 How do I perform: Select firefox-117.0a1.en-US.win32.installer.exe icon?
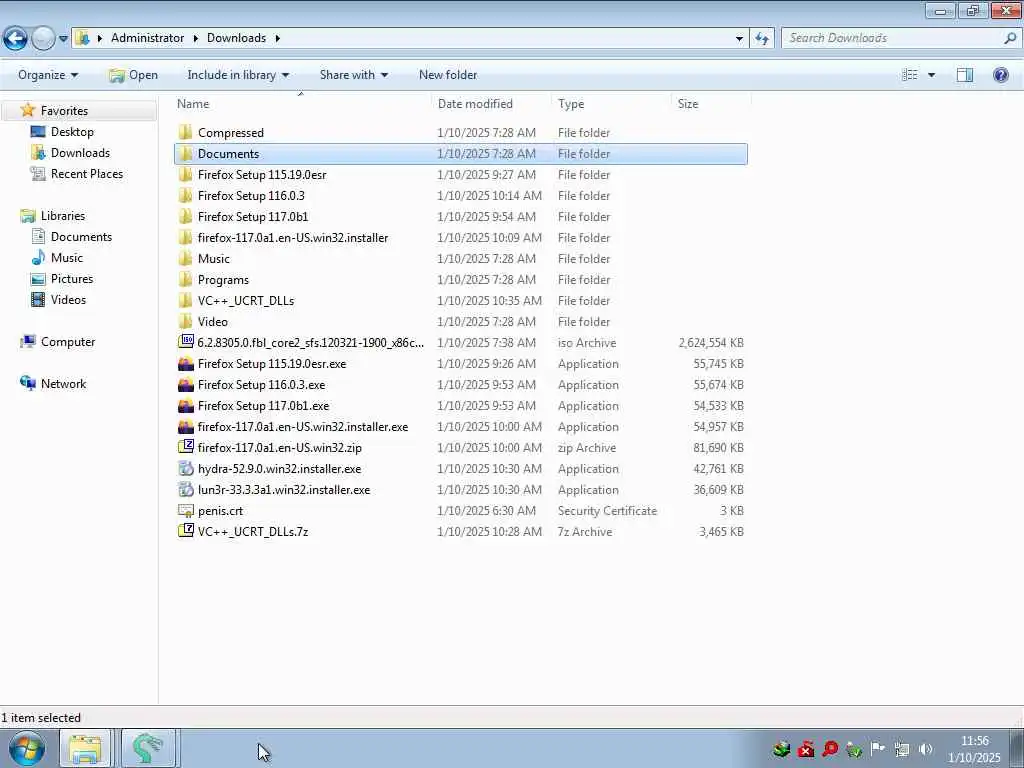tap(185, 427)
